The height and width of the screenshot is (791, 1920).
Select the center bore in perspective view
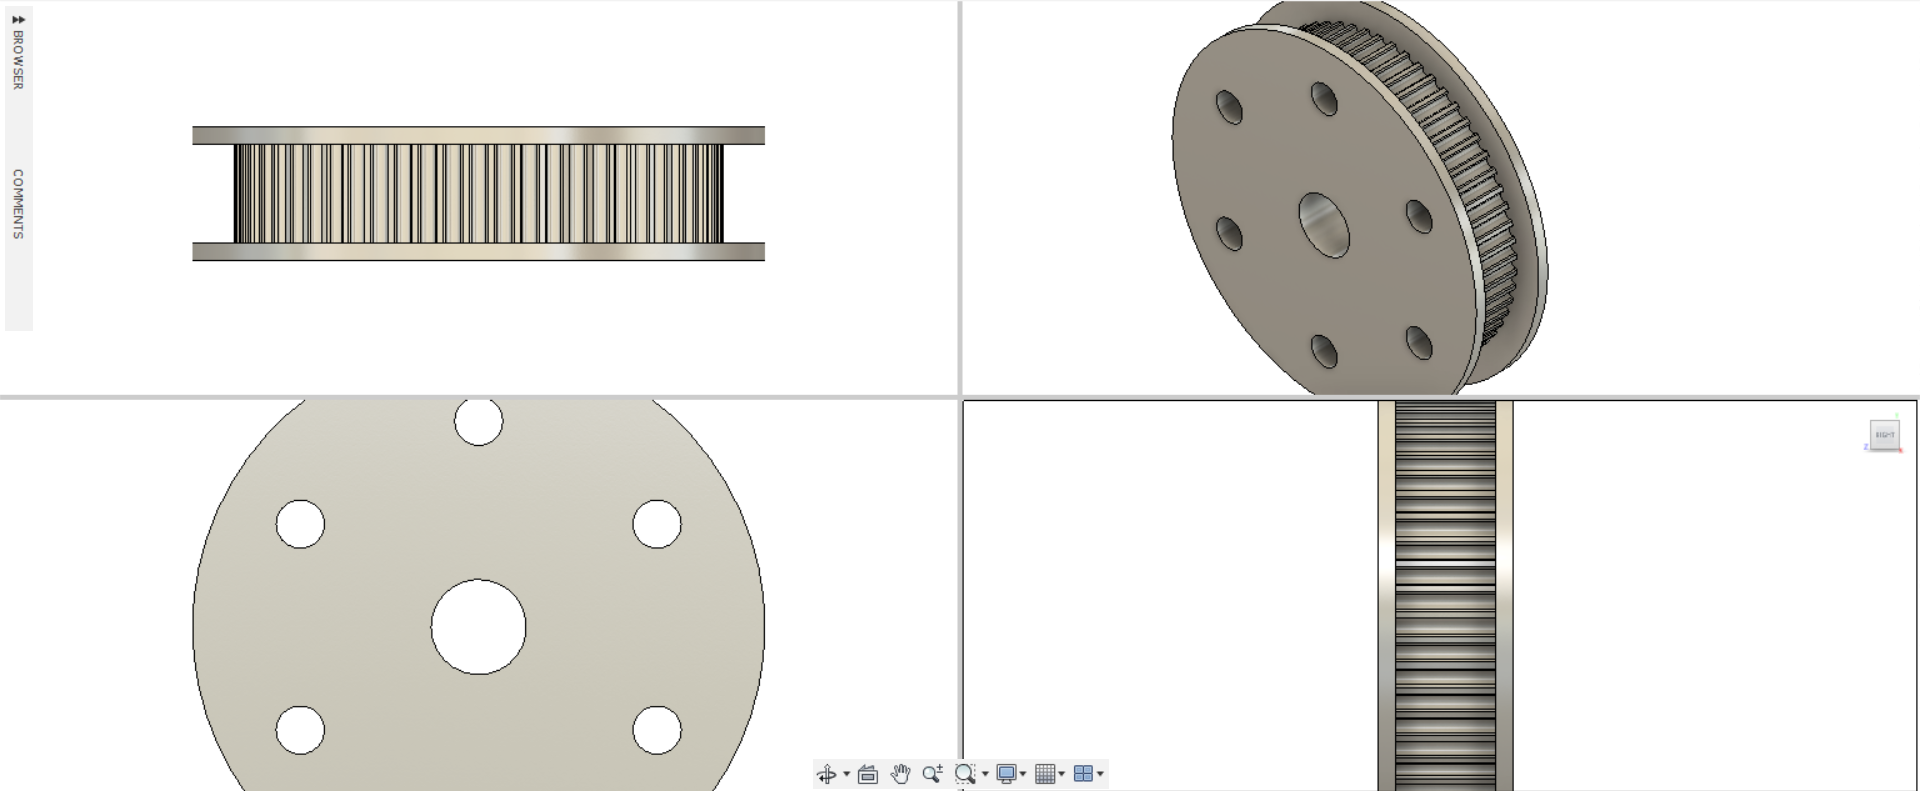click(x=1324, y=225)
